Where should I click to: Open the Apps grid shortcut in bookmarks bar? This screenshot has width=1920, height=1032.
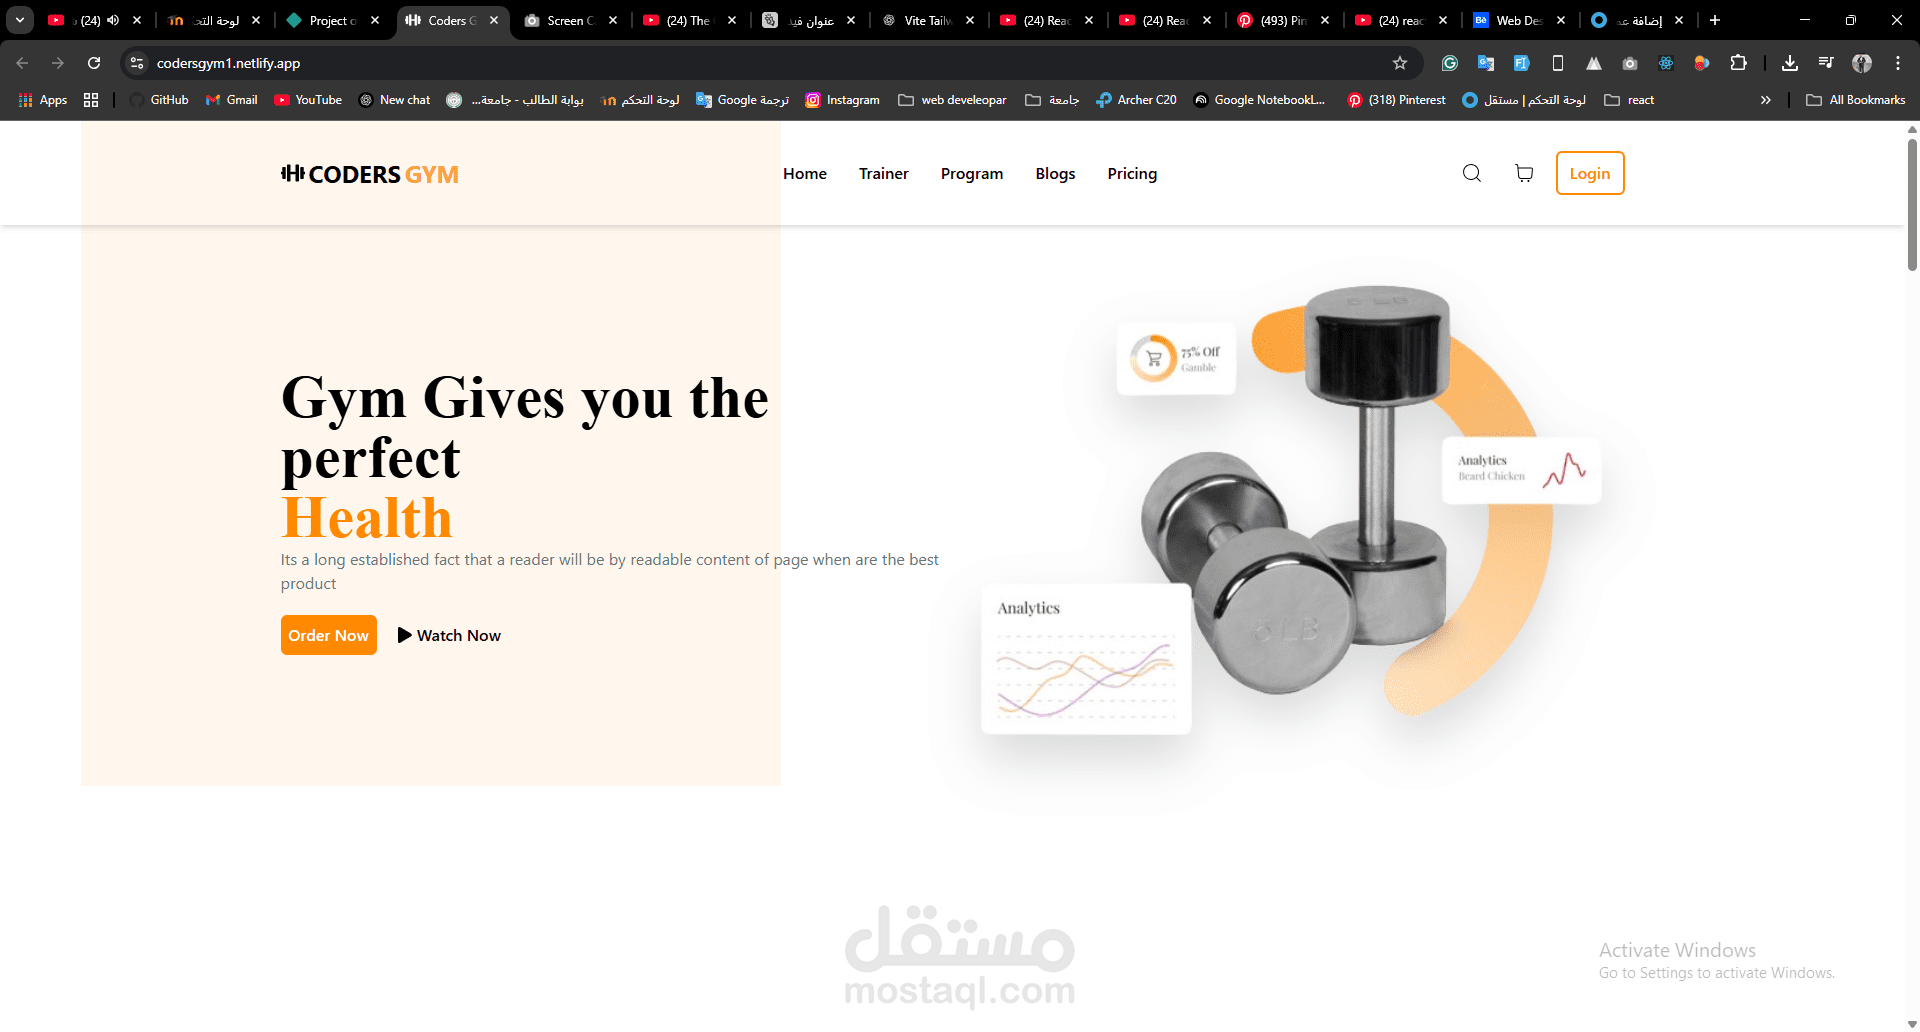43,100
